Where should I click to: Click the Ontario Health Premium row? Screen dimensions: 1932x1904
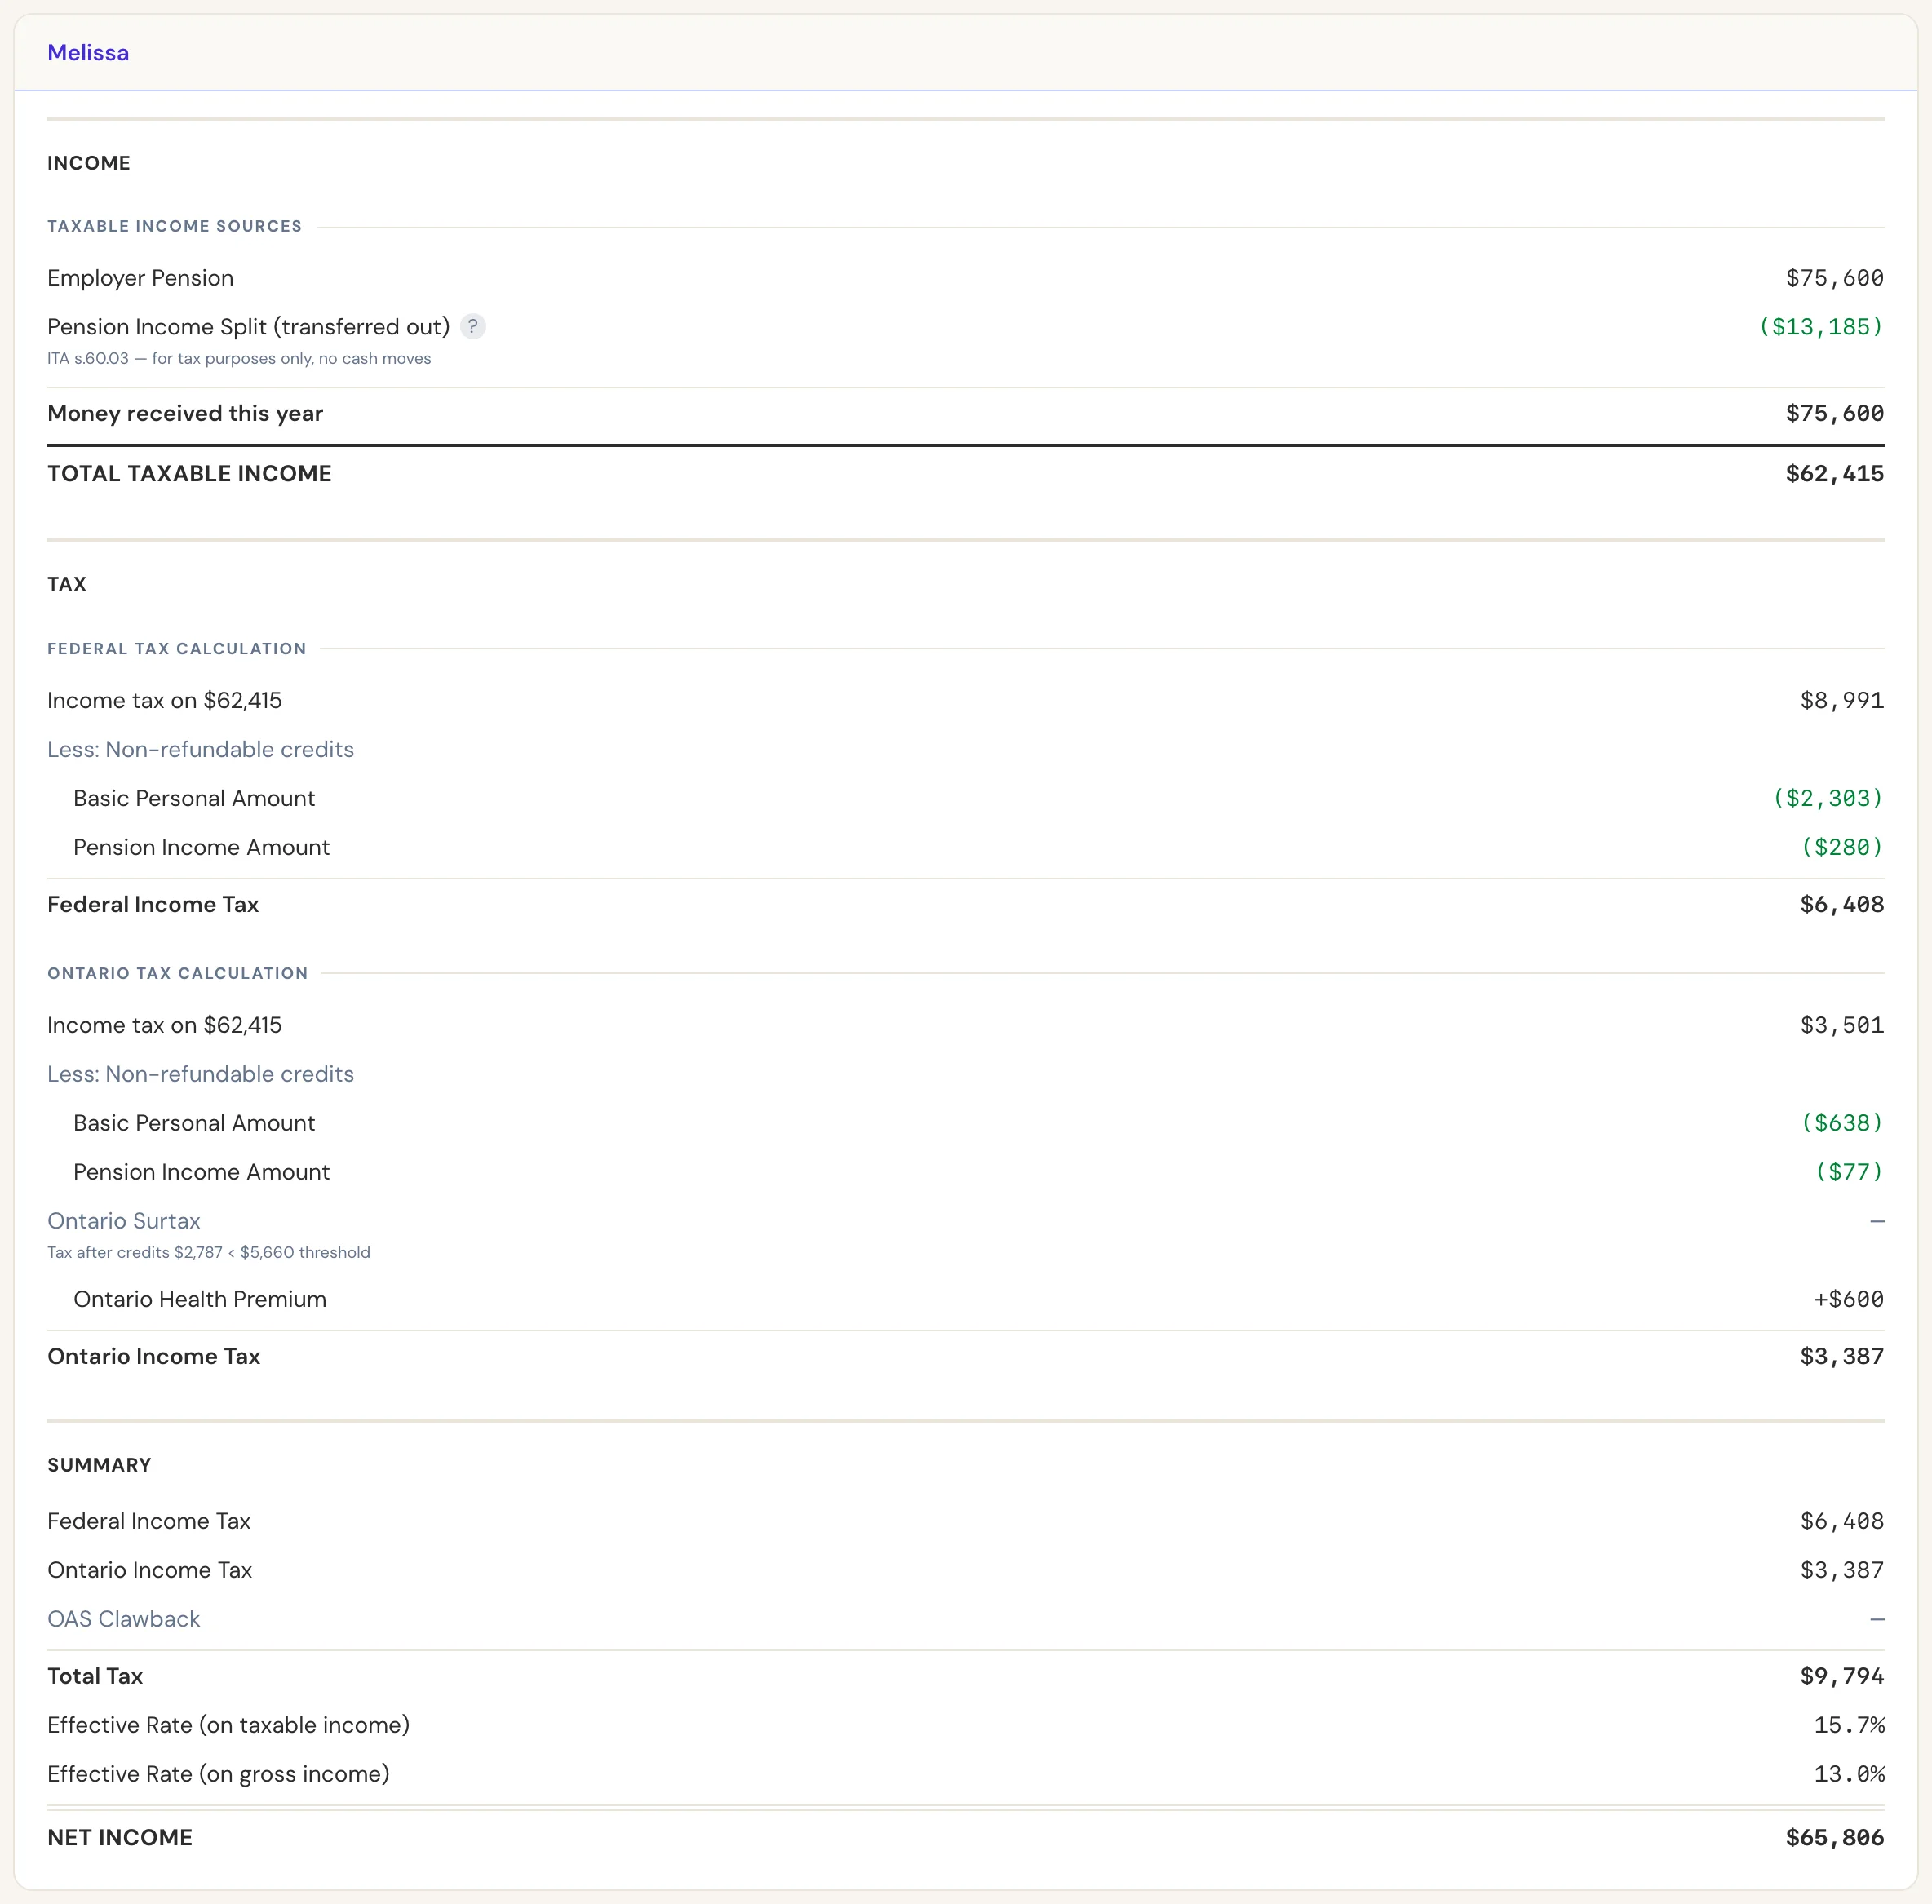click(966, 1299)
